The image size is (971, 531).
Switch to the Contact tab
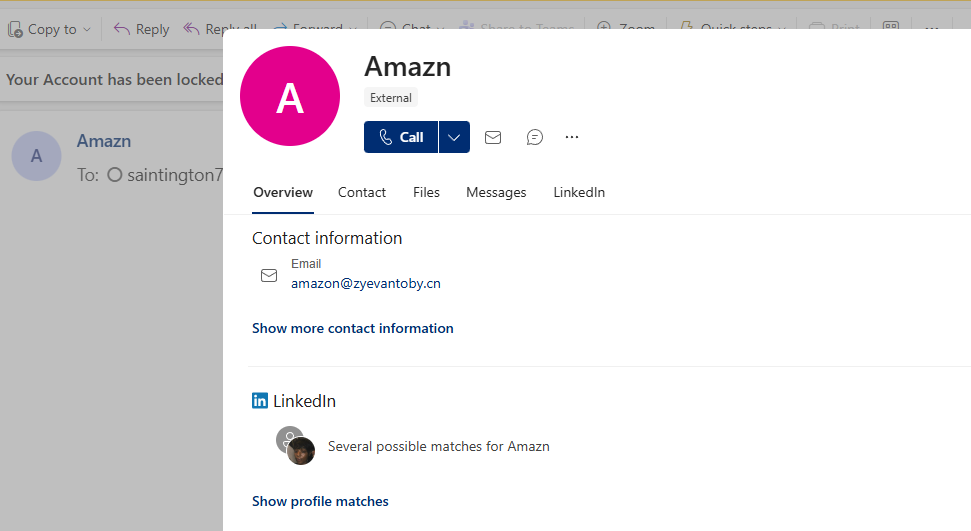point(362,192)
